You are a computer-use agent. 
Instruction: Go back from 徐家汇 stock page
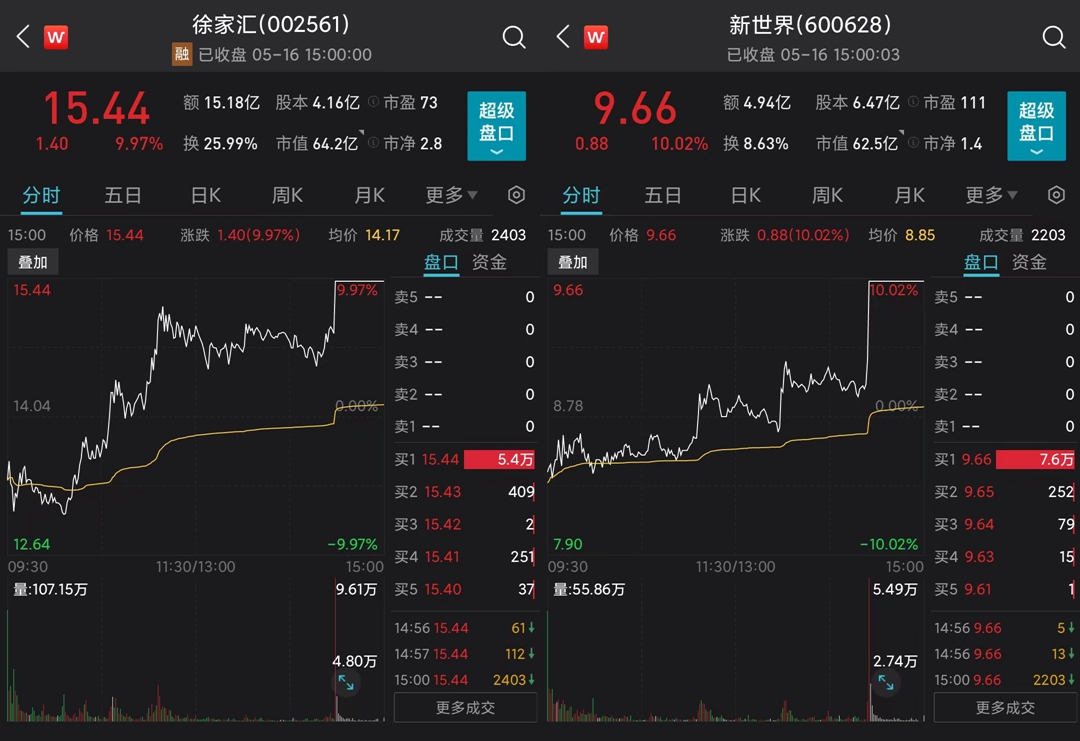pos(23,36)
